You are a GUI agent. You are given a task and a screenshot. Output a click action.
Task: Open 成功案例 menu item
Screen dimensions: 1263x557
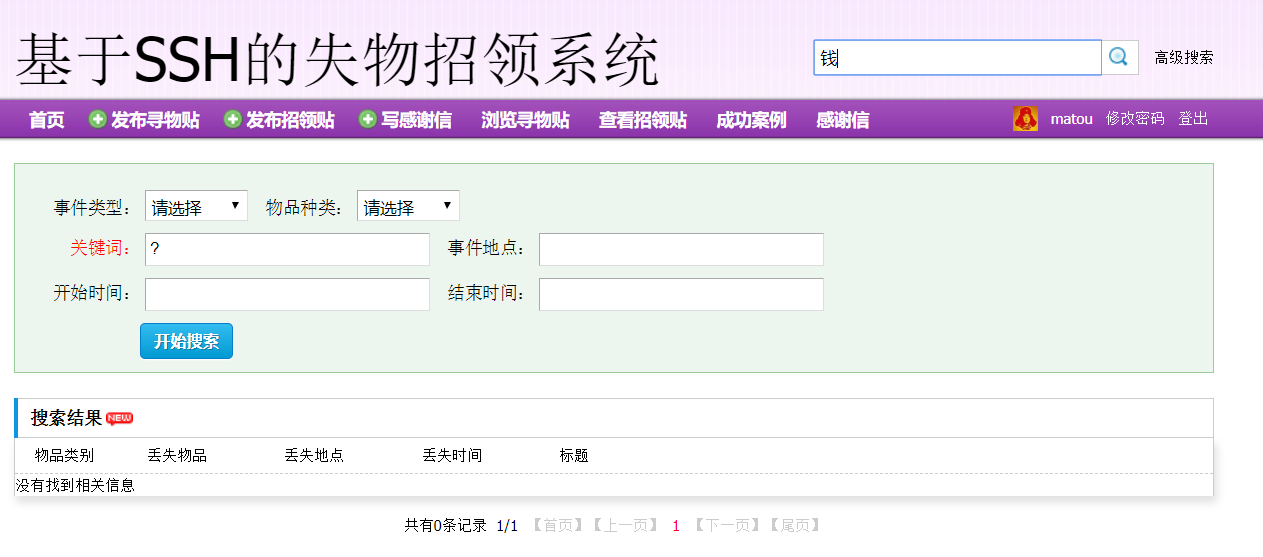point(751,120)
